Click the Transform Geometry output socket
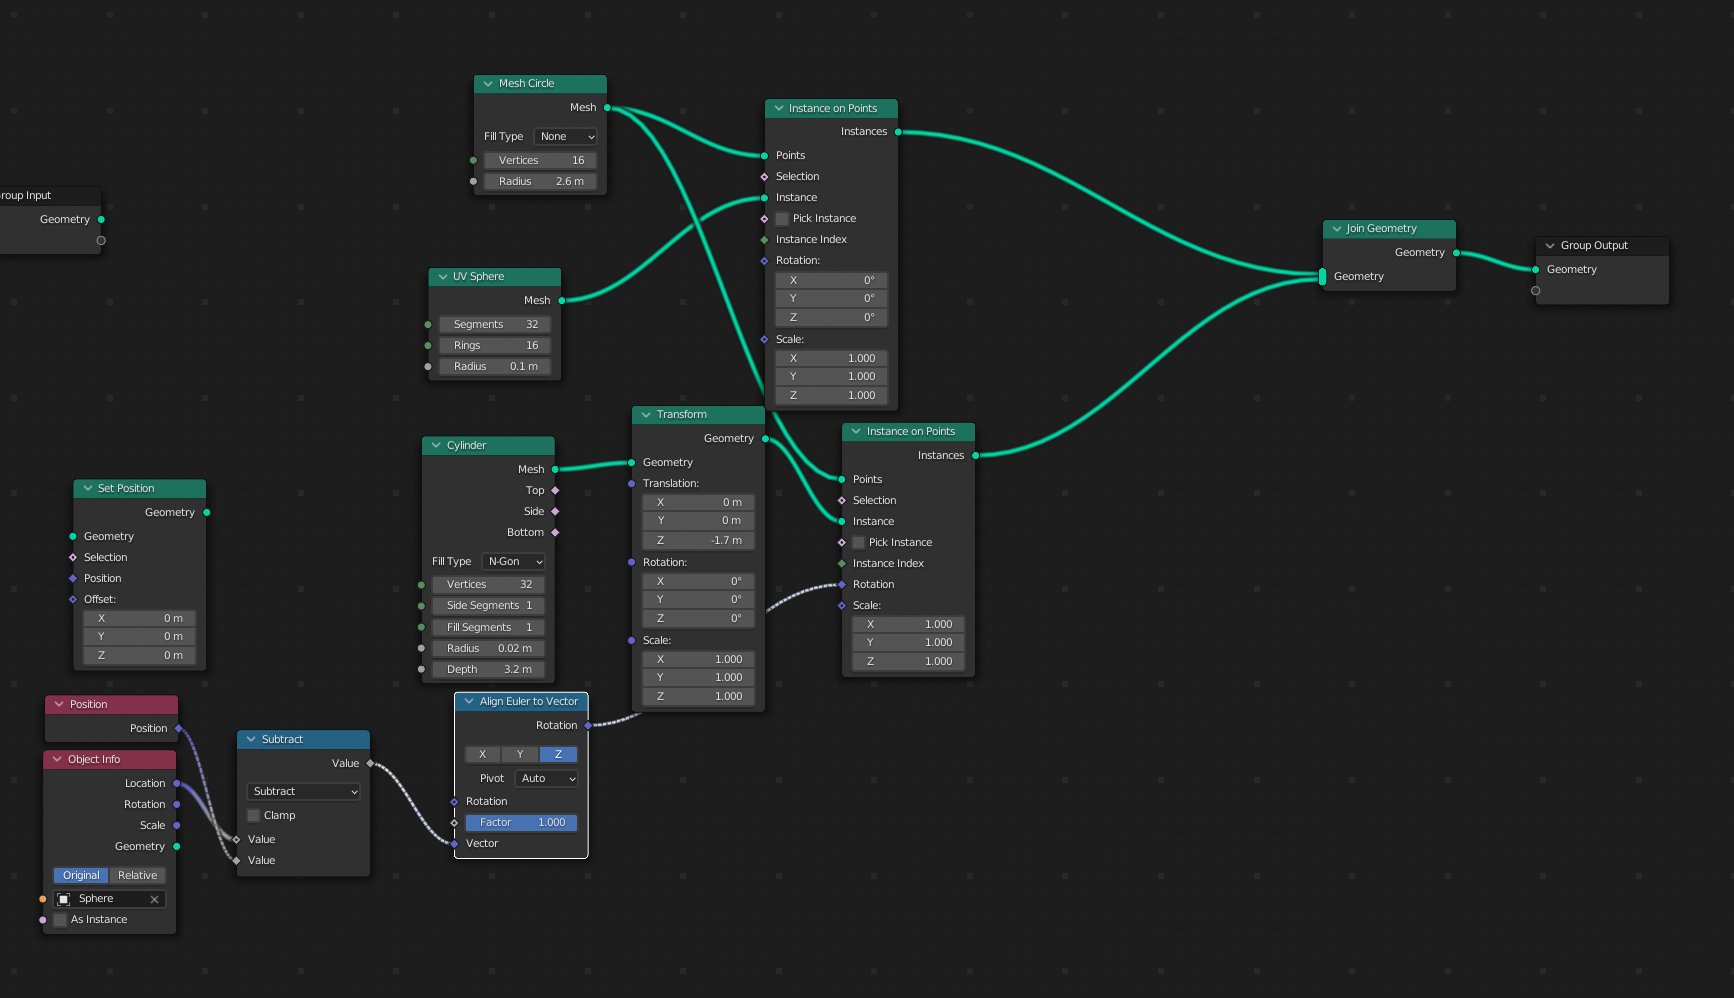The image size is (1734, 998). [765, 439]
